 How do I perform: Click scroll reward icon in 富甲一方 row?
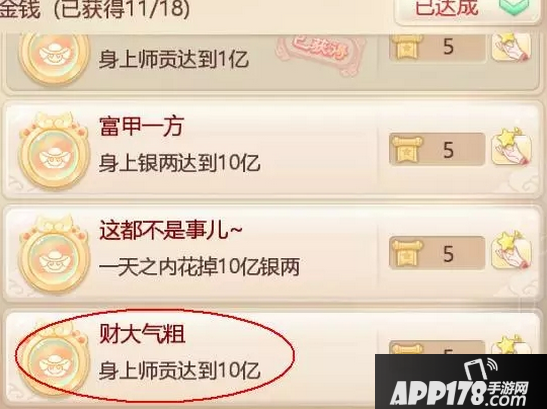pyautogui.click(x=407, y=150)
